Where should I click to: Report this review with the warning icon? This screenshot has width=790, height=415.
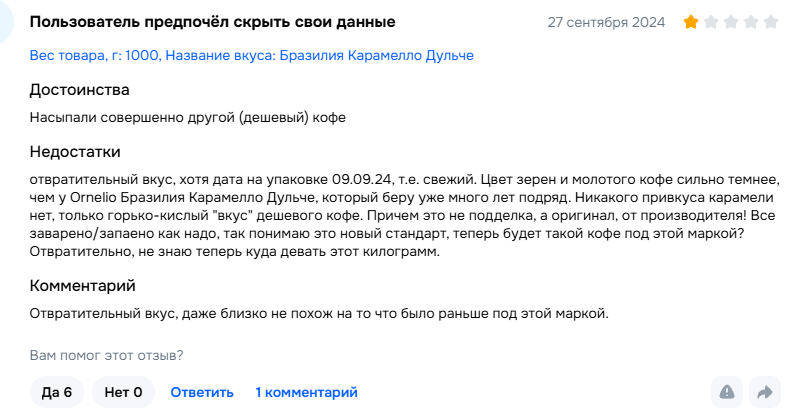[727, 392]
